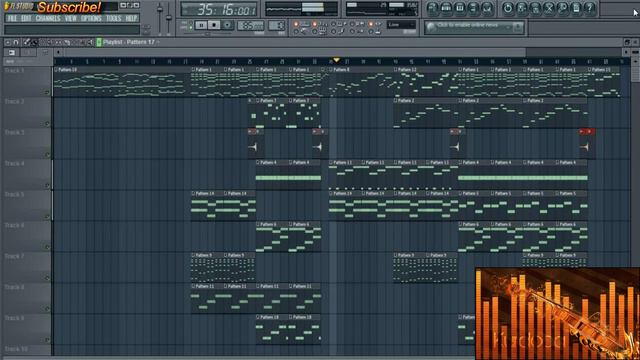Click the clipboard-shaped shortcut icon beside help
Image resolution: width=640 pixels, height=360 pixels.
click(x=576, y=8)
